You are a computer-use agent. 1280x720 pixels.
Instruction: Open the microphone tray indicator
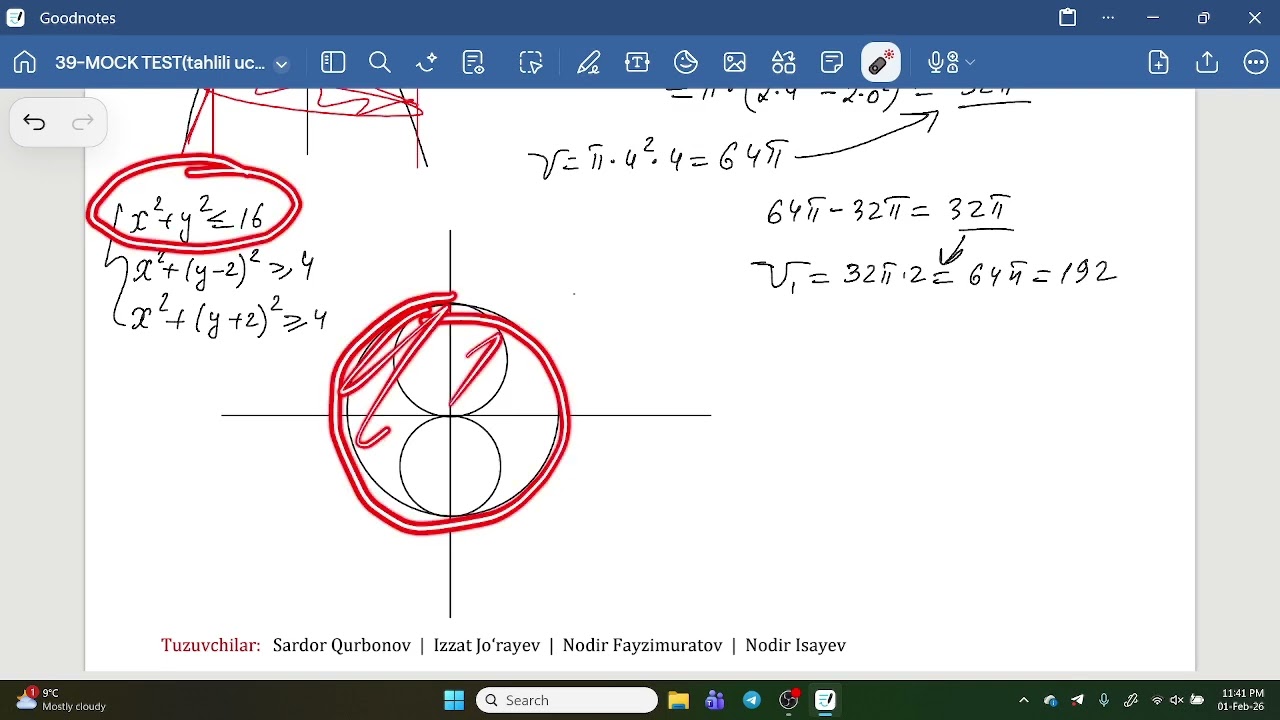click(1104, 700)
